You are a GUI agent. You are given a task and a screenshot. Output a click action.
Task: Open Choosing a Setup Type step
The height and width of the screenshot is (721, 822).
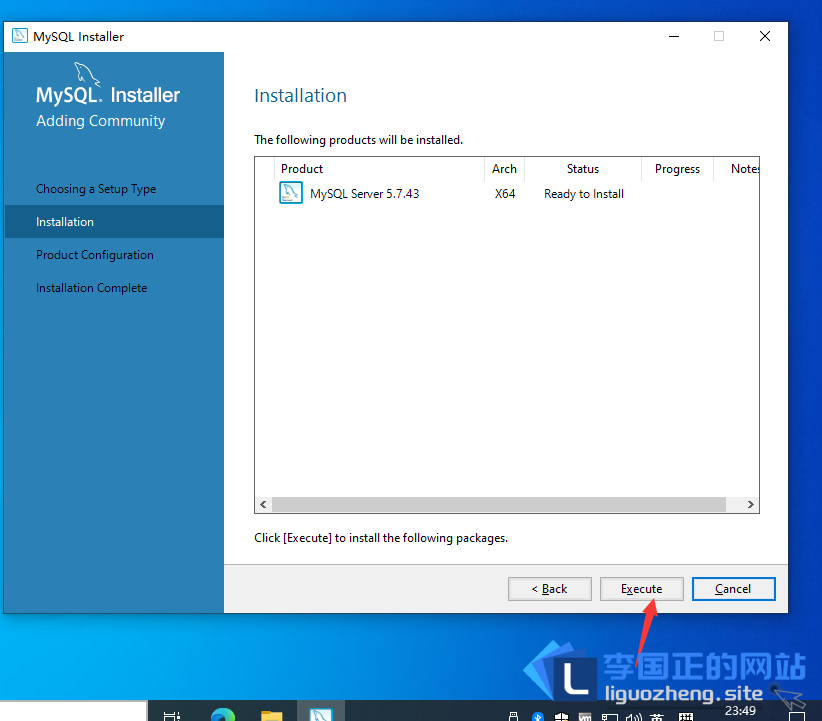96,189
